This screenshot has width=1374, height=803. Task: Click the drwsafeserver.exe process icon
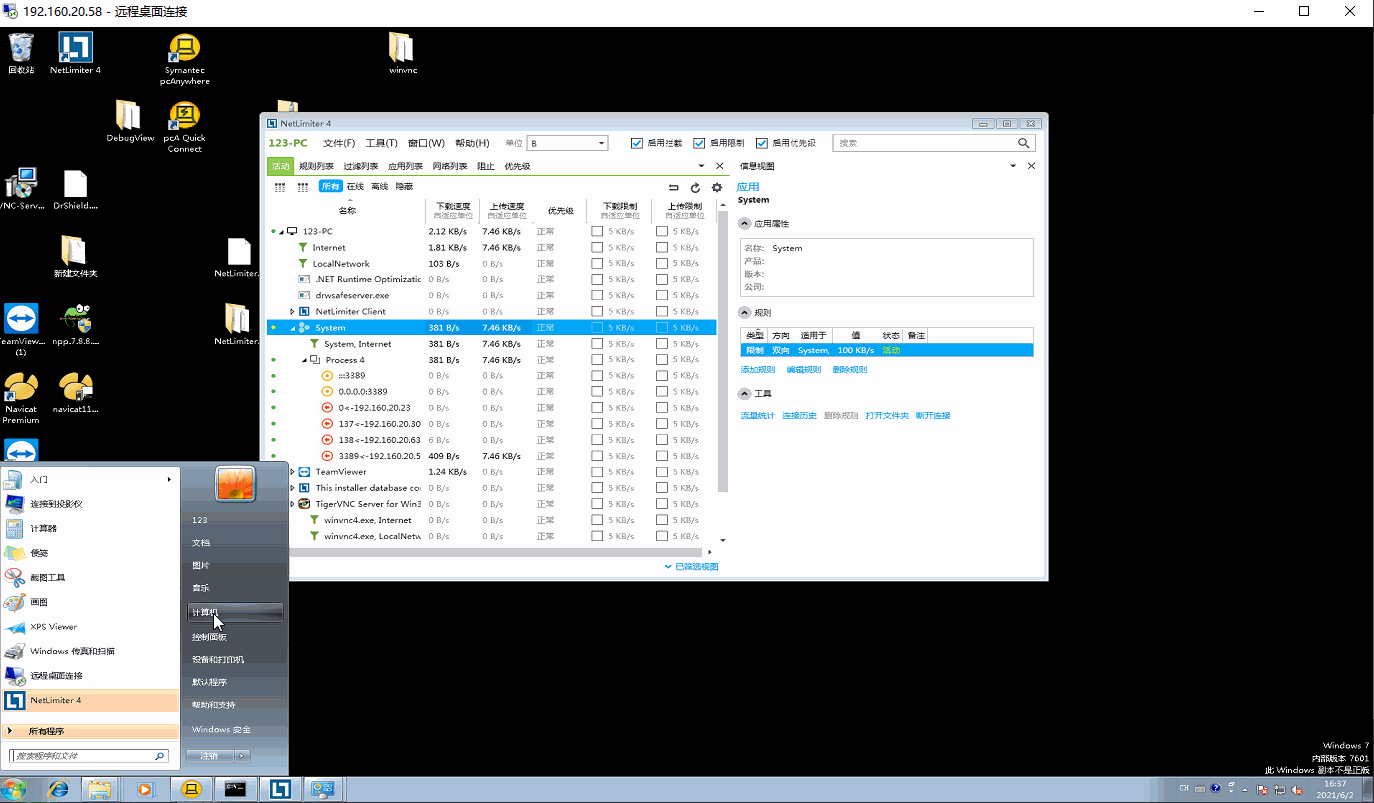(x=305, y=296)
